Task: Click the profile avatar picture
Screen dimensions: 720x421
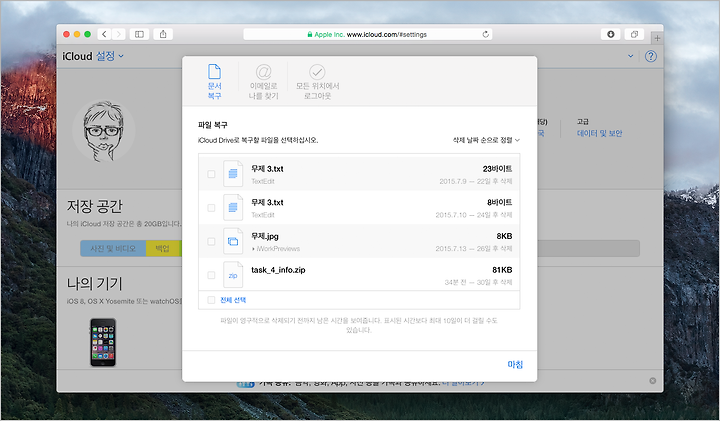Action: (x=104, y=131)
